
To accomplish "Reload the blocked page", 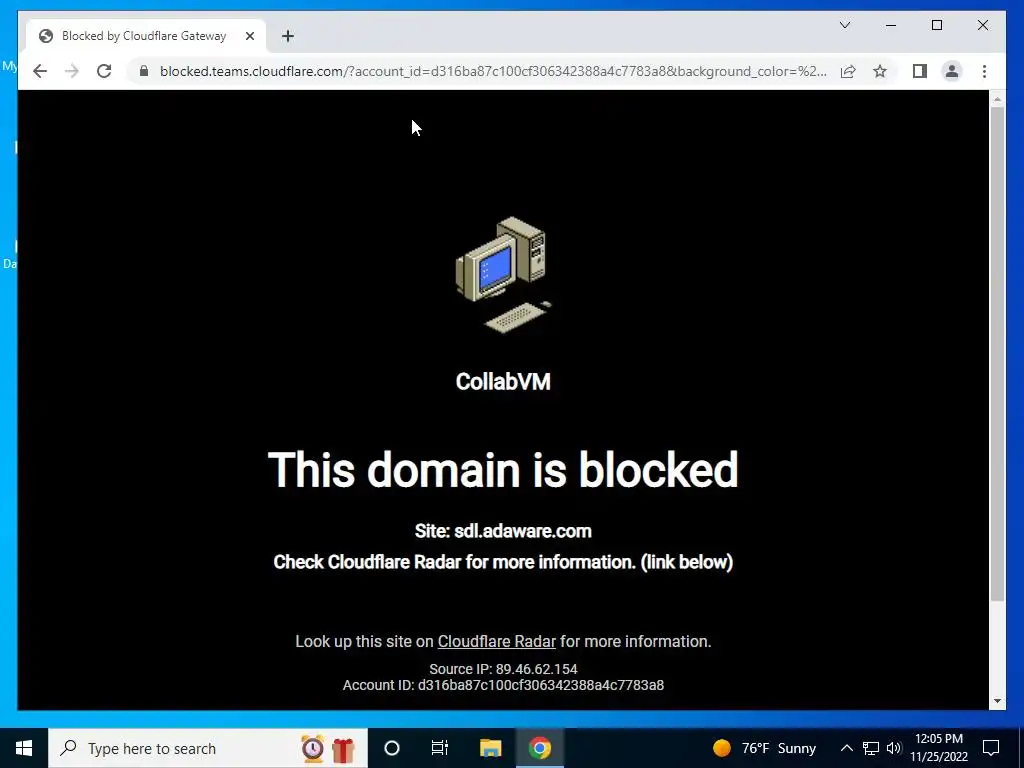I will tap(104, 71).
